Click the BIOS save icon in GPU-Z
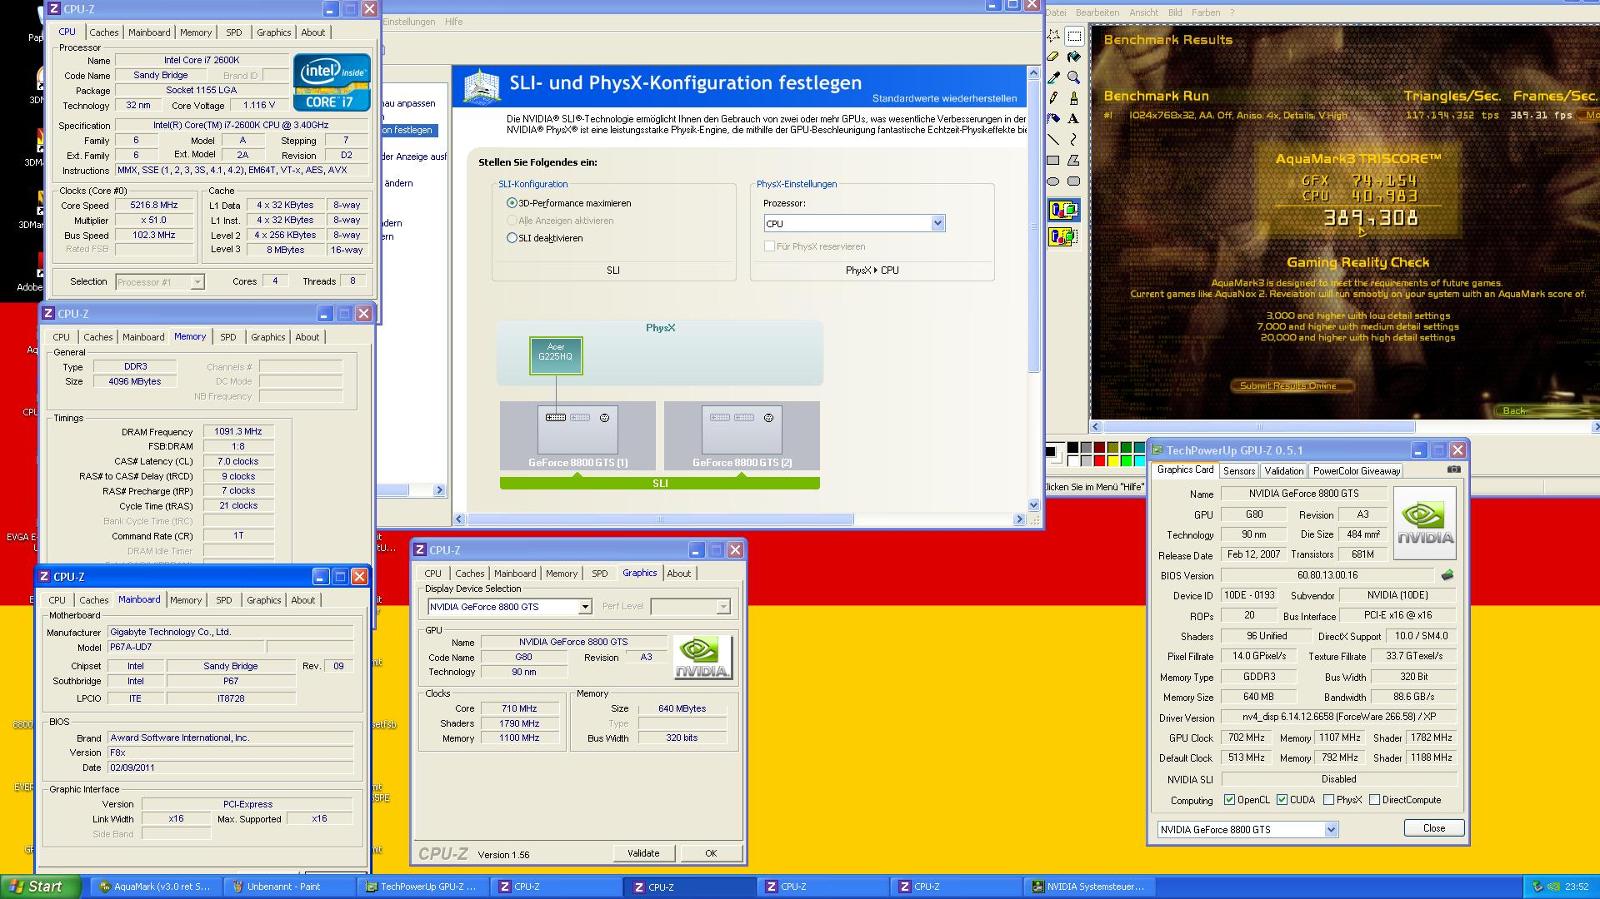Viewport: 1600px width, 899px height. coord(1447,575)
